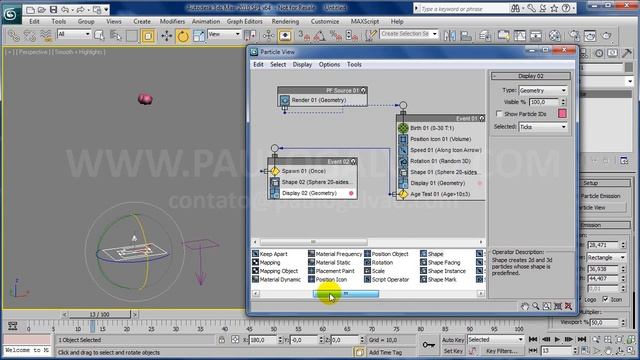The image size is (640, 360).
Task: Select the Select and Move tool
Action: pyautogui.click(x=167, y=36)
